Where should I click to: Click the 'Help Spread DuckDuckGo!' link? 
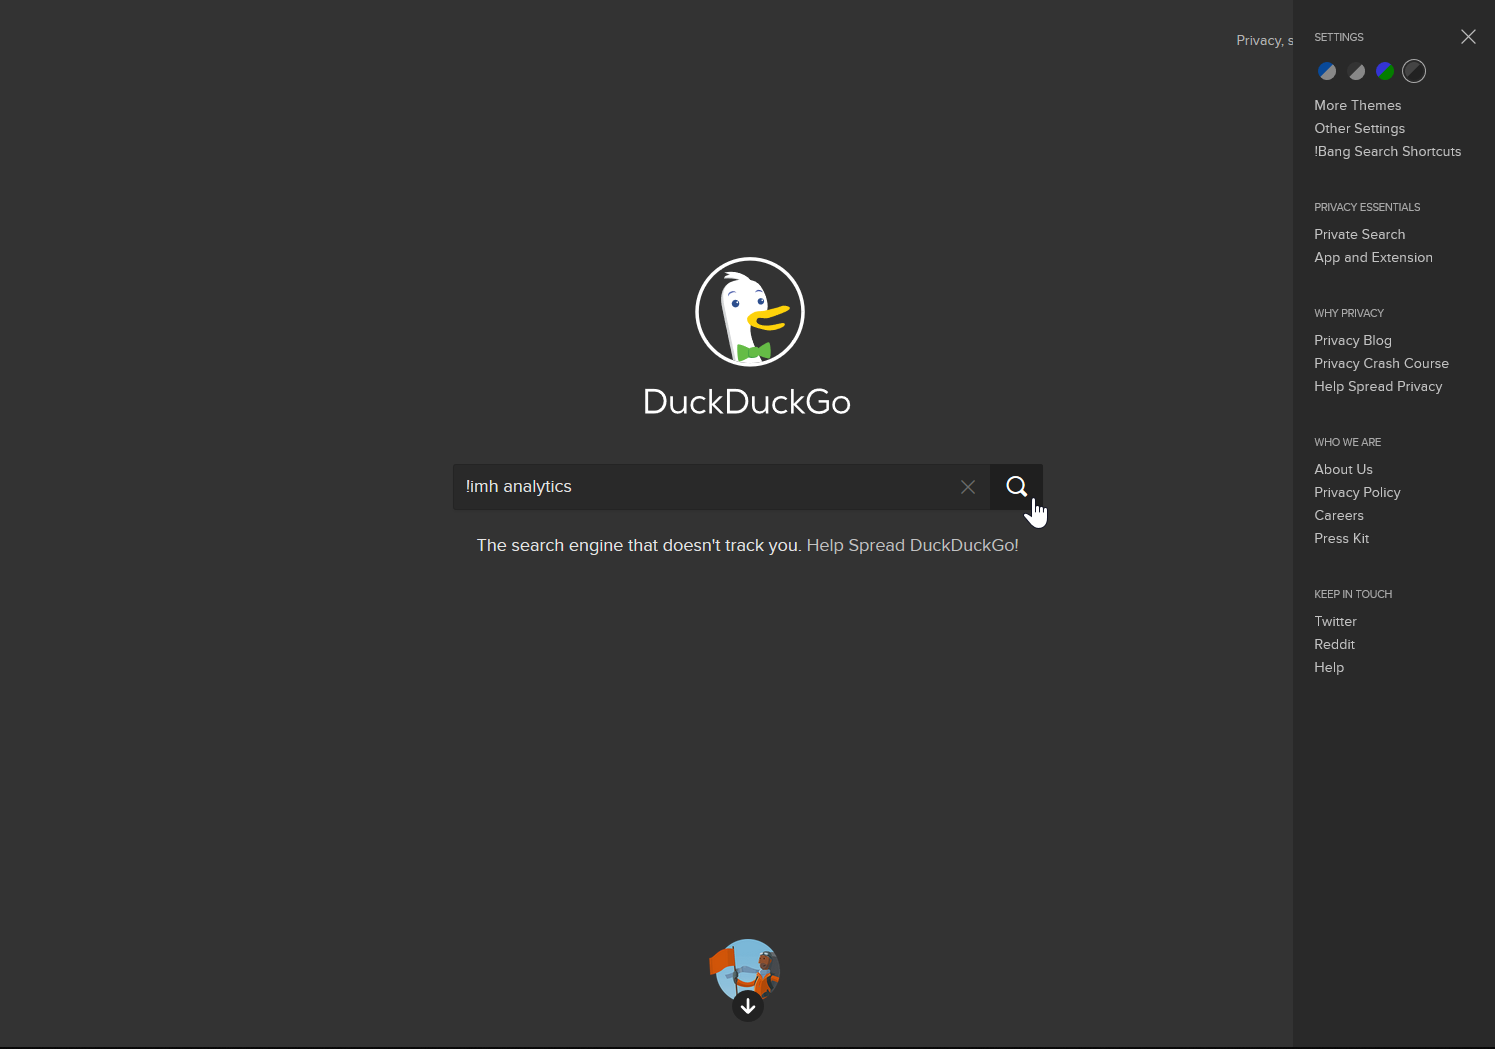[912, 545]
